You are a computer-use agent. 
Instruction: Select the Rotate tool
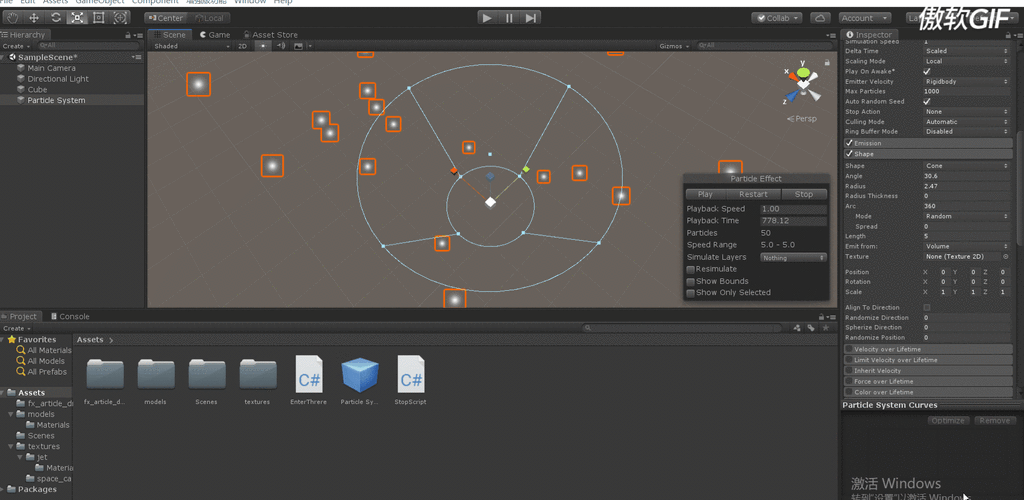56,18
